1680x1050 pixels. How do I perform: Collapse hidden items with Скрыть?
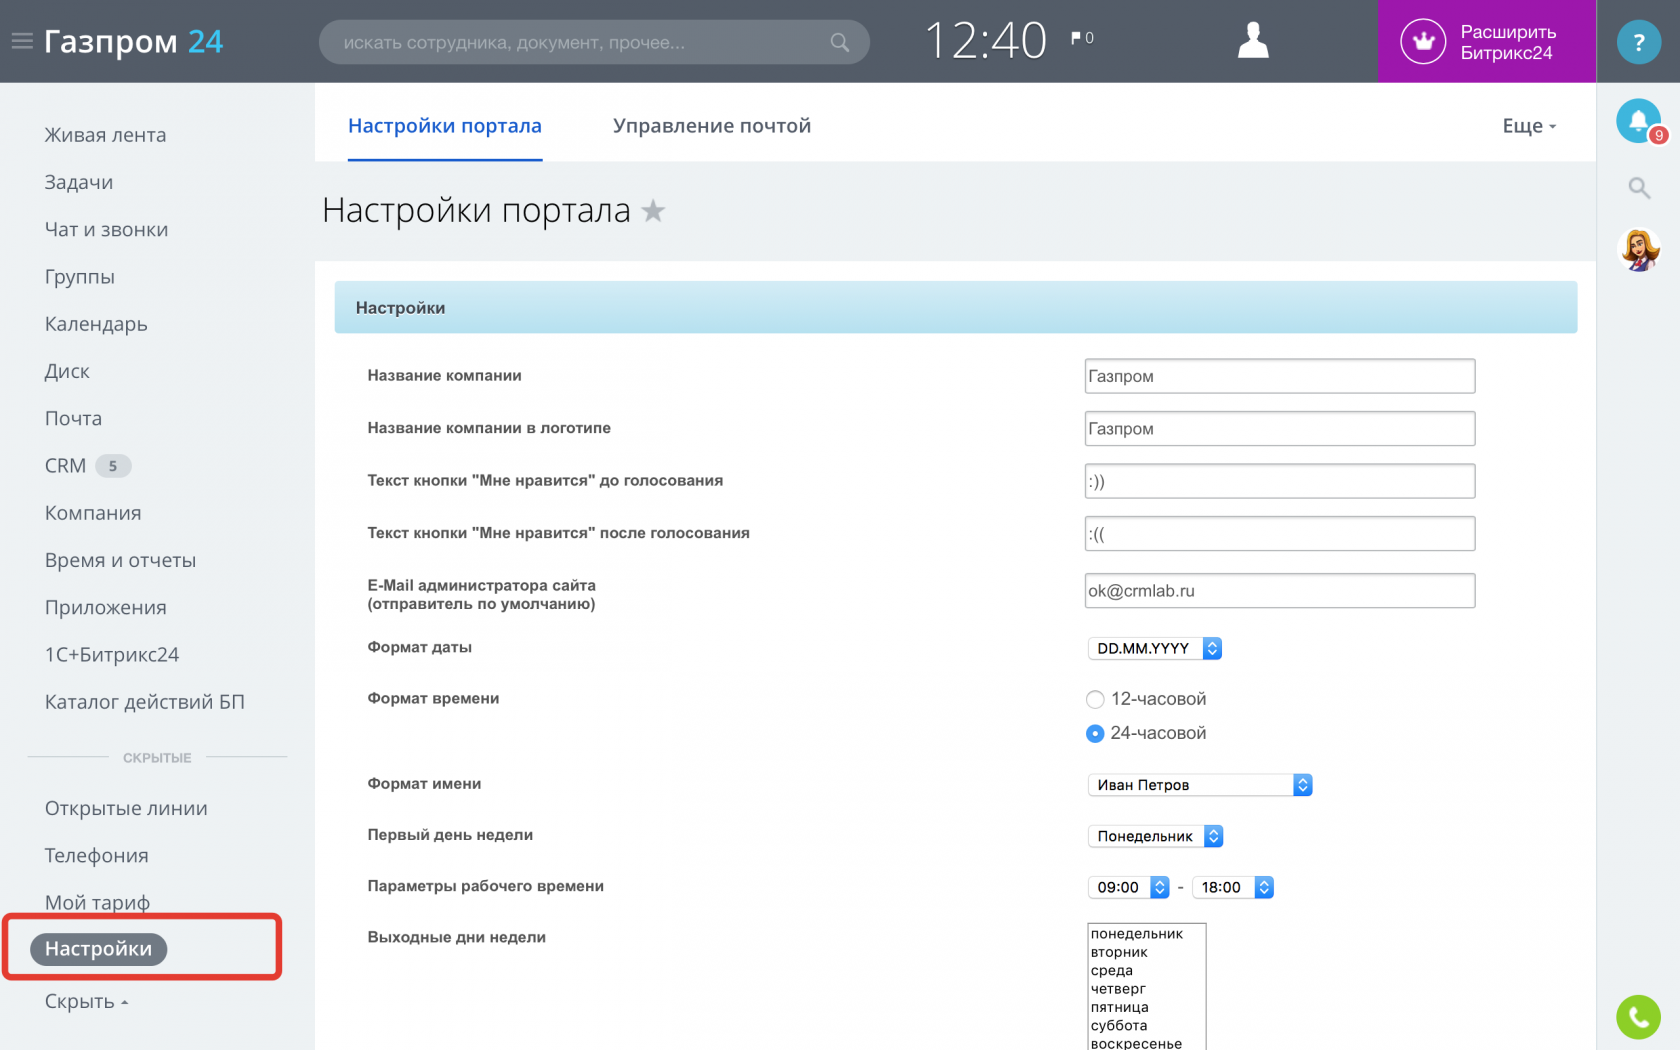click(x=86, y=1001)
